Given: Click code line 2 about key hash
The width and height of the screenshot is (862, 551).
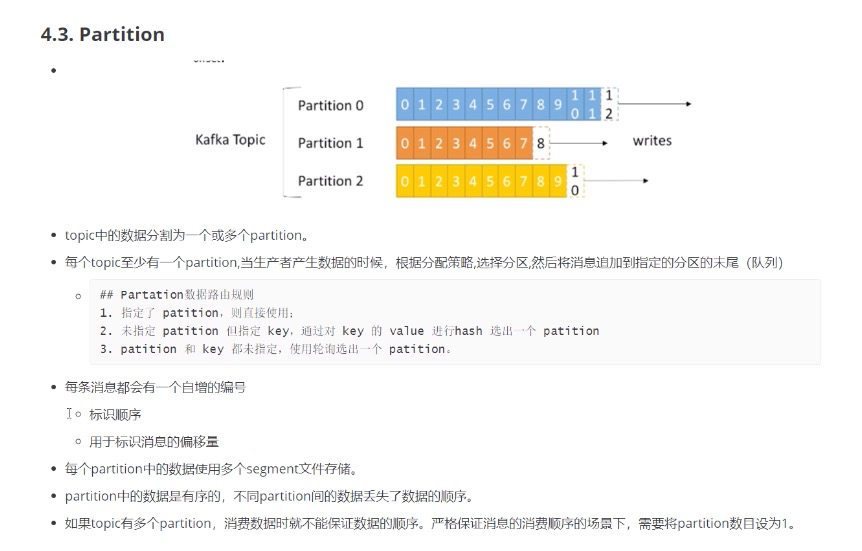Looking at the screenshot, I should pos(349,331).
